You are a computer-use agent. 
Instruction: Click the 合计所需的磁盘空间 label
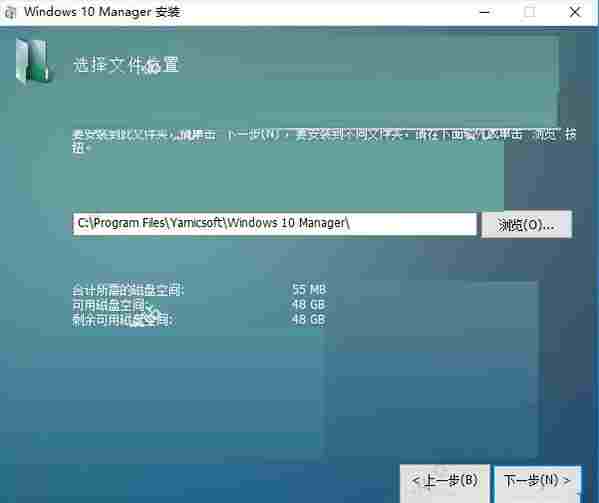coord(128,290)
